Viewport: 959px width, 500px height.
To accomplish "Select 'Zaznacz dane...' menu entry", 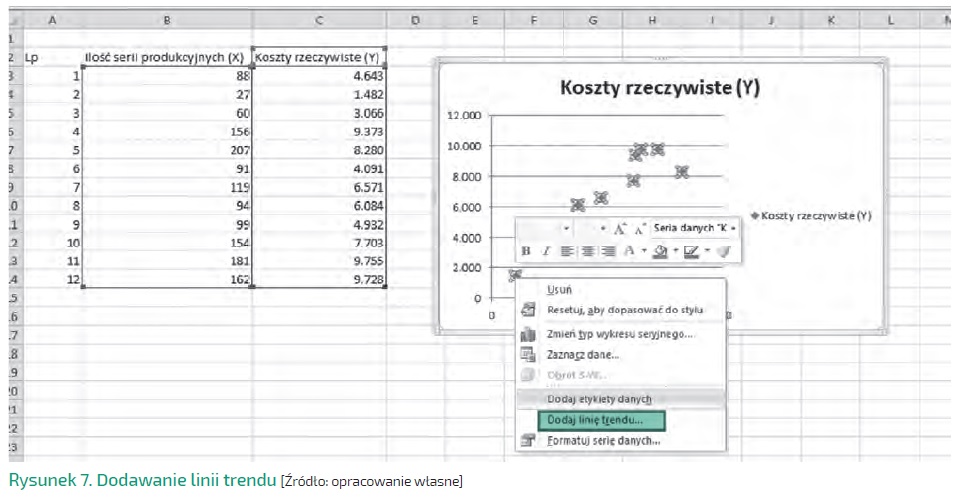I will (x=621, y=355).
